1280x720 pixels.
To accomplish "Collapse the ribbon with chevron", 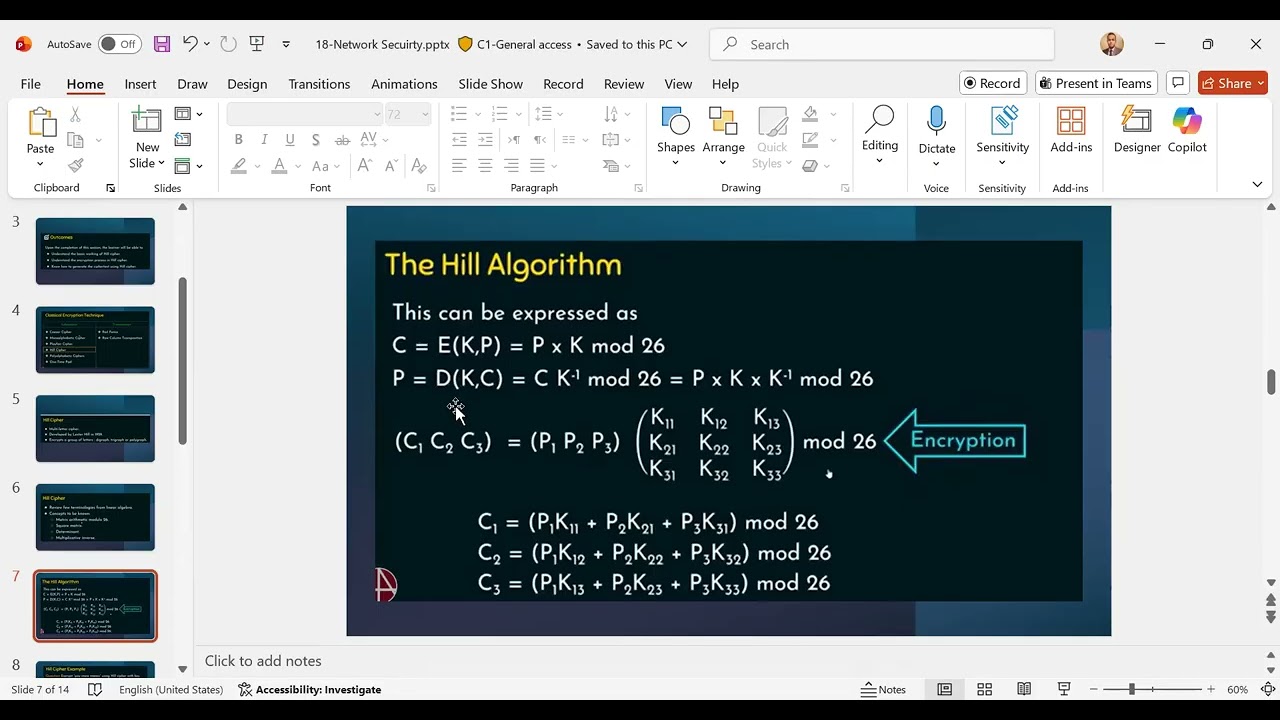I will (1257, 184).
